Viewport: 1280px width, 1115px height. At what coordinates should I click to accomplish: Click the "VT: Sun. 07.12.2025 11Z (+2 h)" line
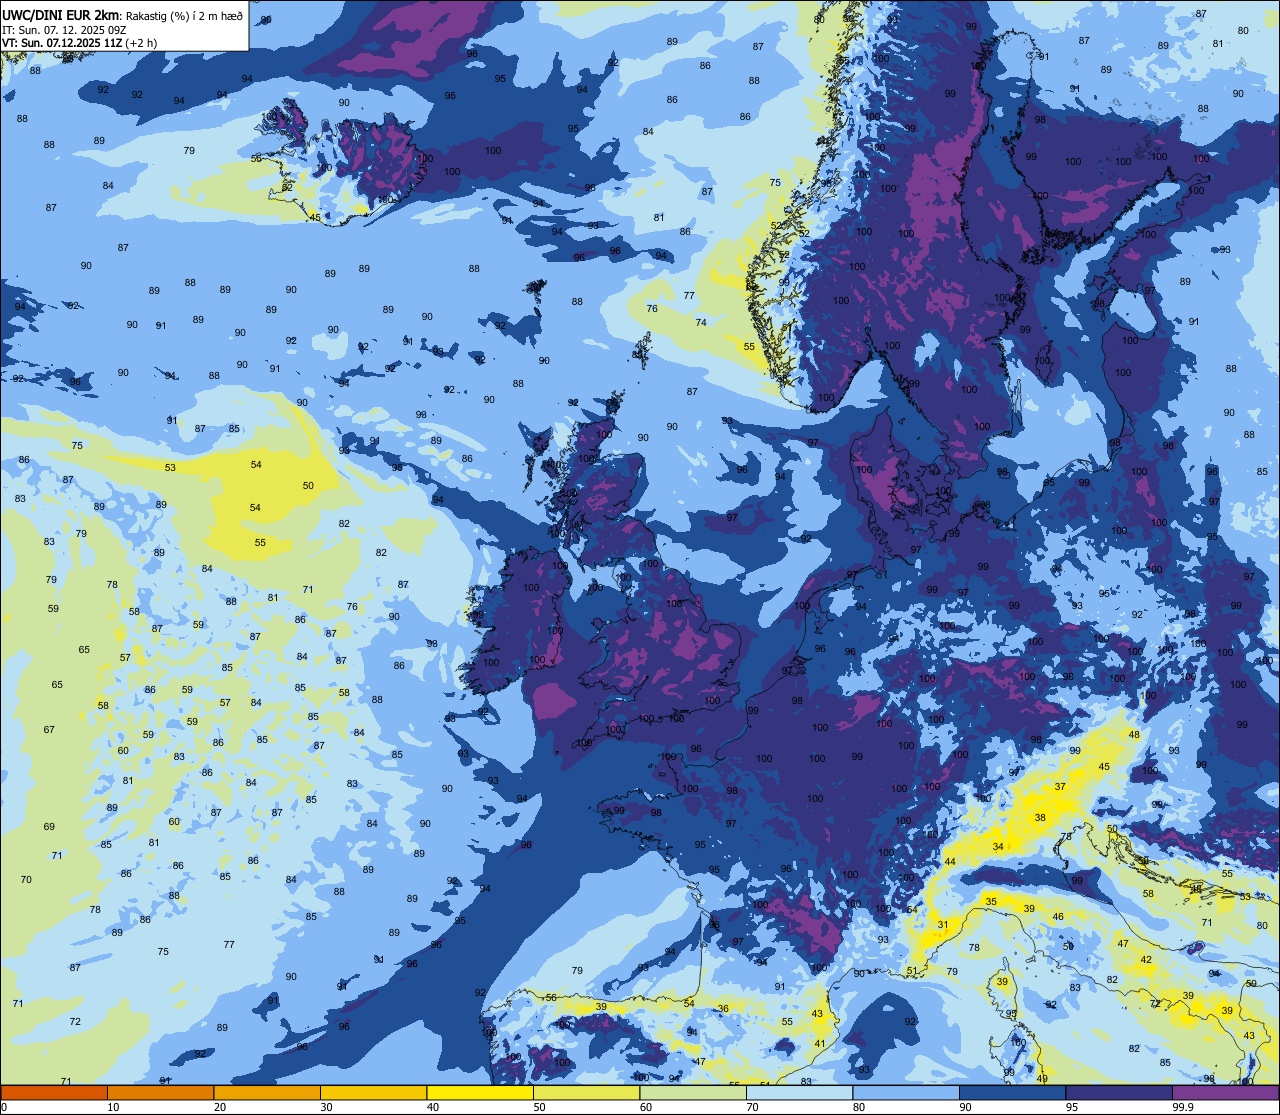coord(80,43)
